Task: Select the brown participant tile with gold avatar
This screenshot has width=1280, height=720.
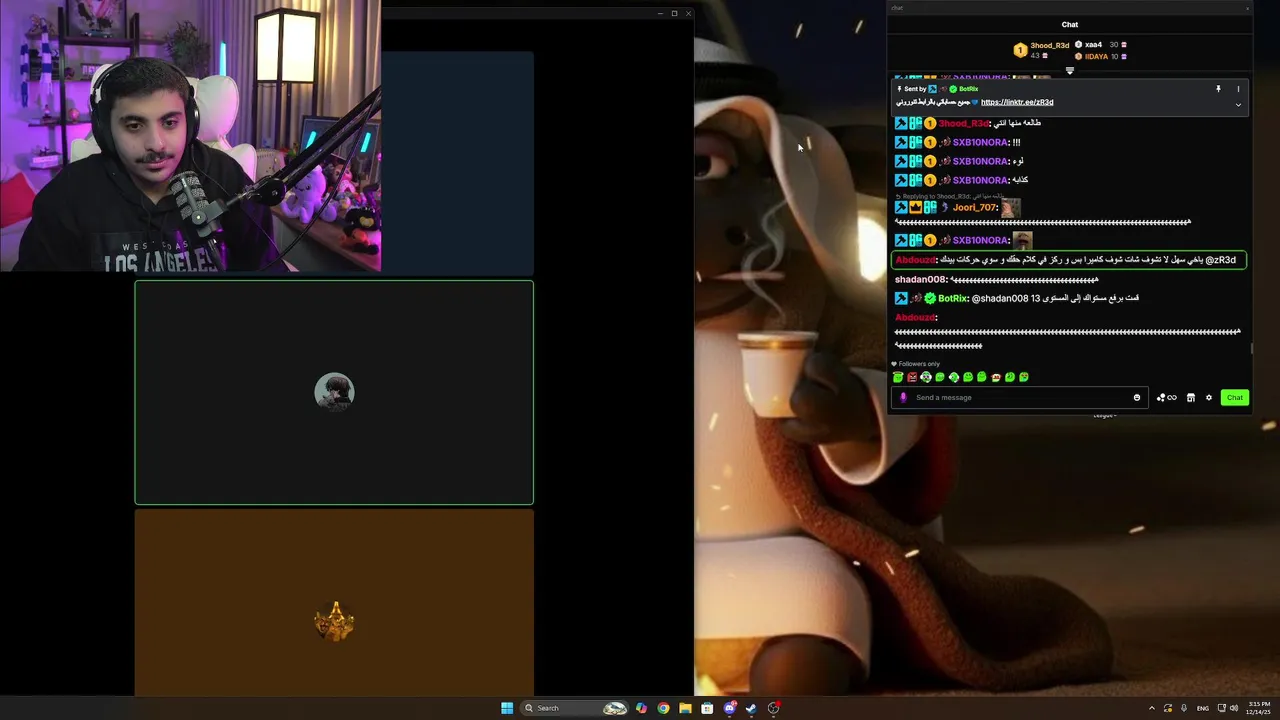Action: pyautogui.click(x=334, y=602)
